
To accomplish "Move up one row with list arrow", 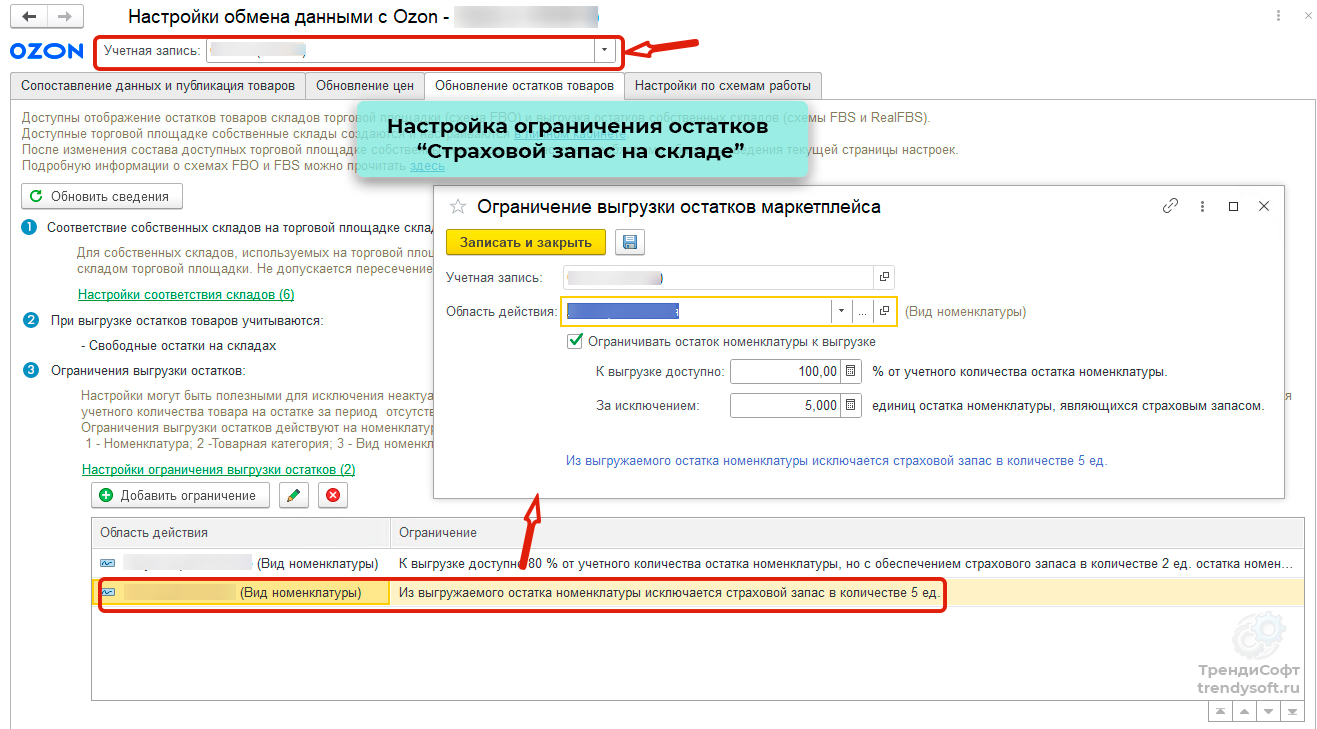I will [1245, 711].
